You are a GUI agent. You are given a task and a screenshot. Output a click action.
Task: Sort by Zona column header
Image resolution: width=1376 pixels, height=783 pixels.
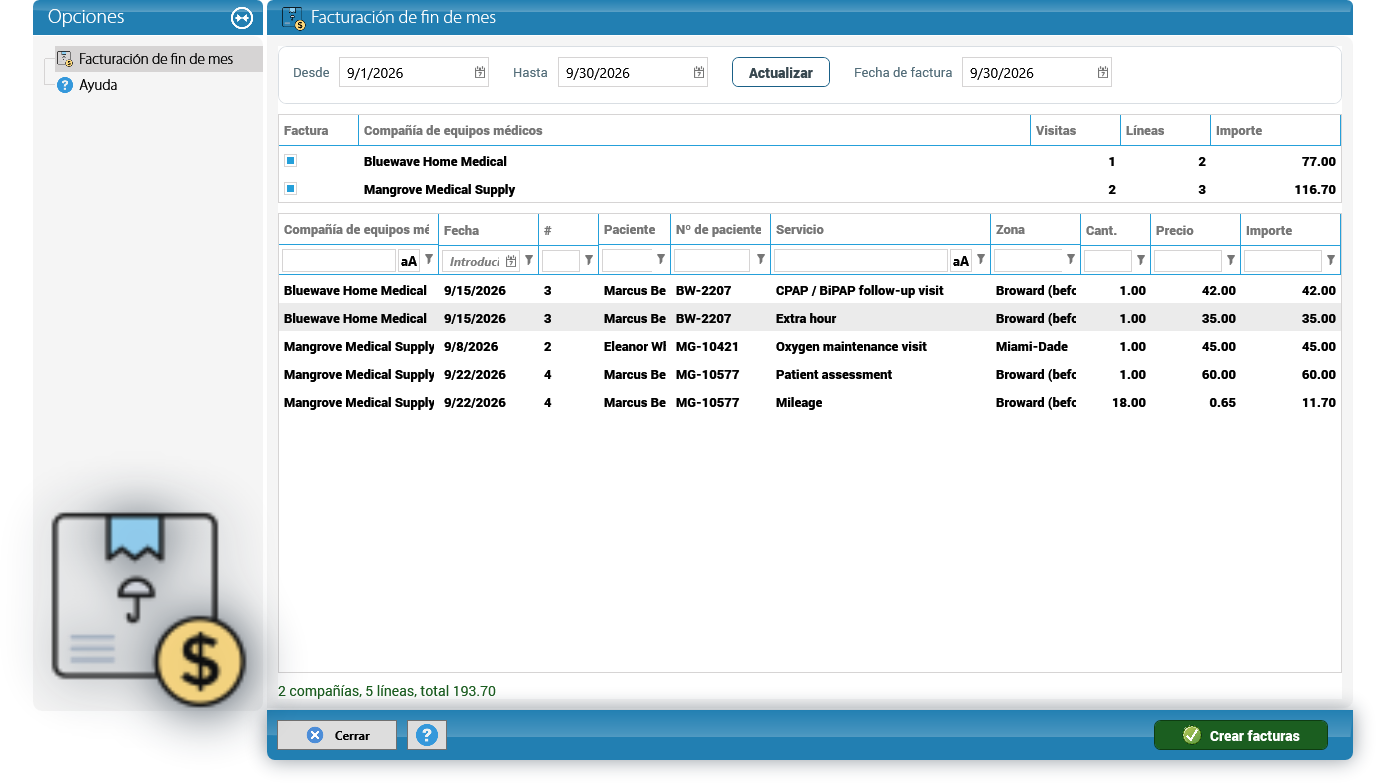point(1035,230)
